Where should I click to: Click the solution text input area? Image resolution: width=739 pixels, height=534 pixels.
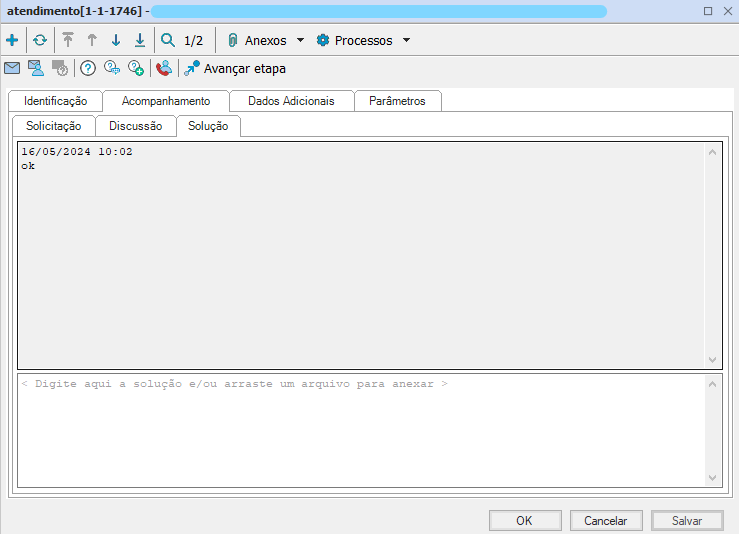[360, 430]
